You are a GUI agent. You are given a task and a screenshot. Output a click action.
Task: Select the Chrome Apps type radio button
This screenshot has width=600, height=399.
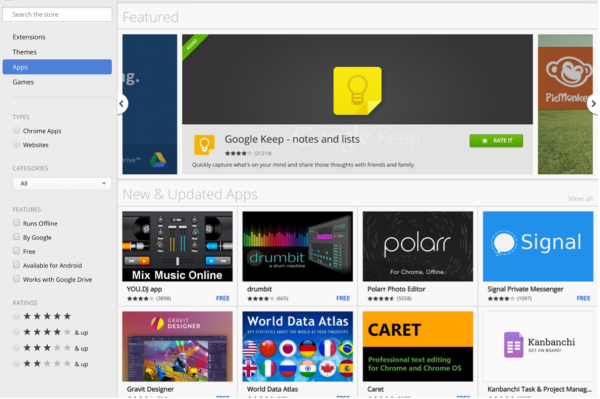click(x=16, y=130)
